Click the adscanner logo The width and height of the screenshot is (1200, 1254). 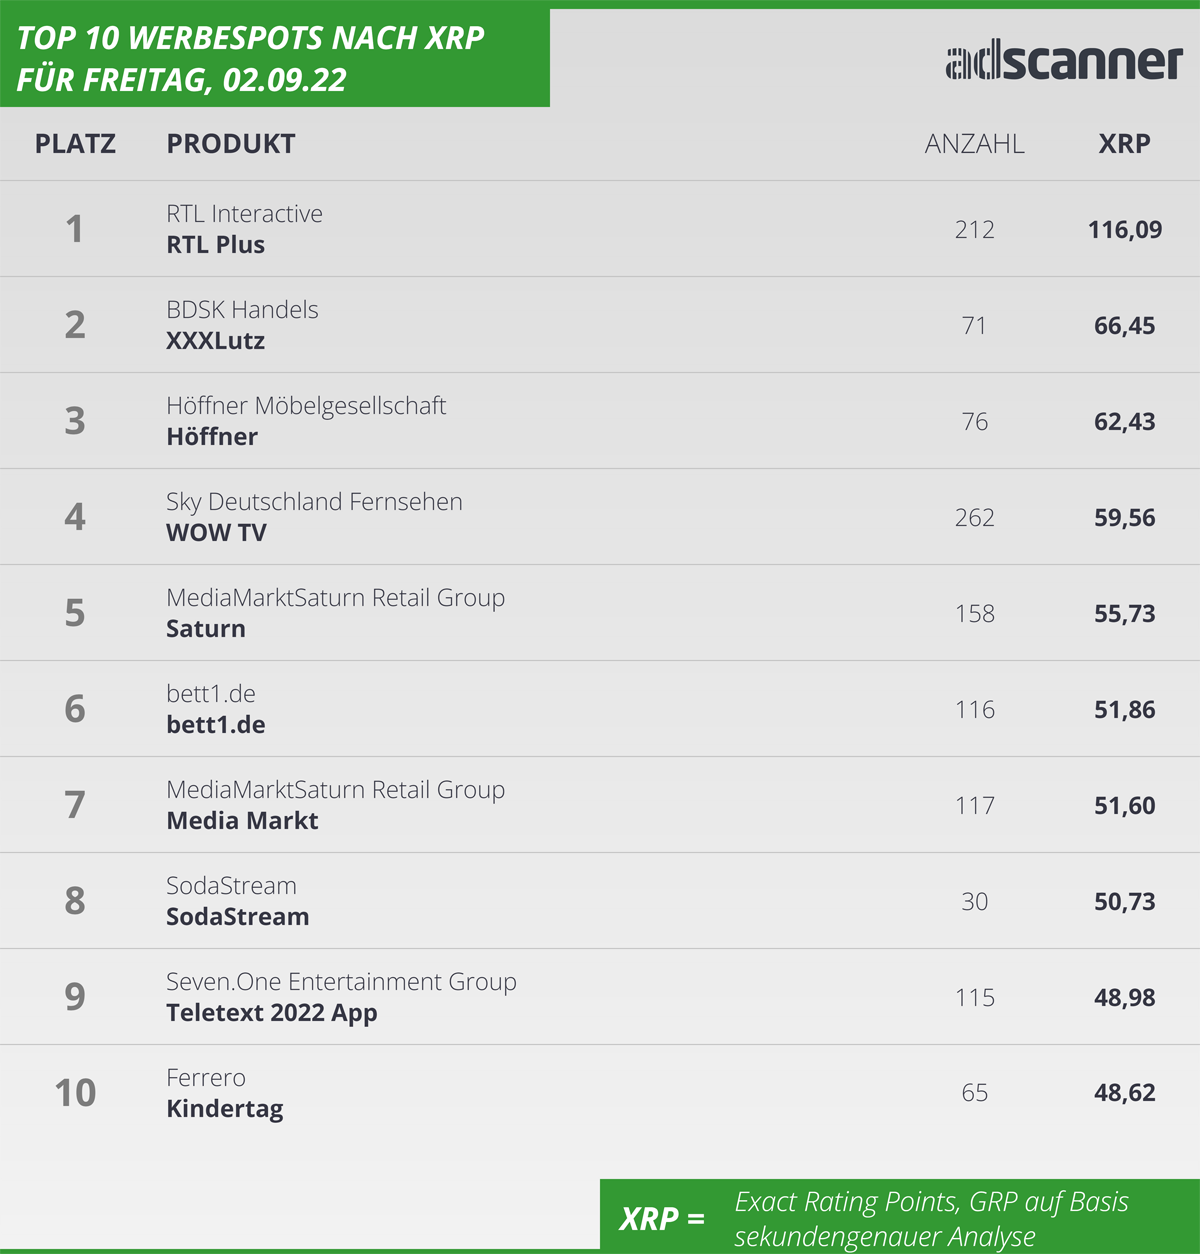click(x=1064, y=62)
